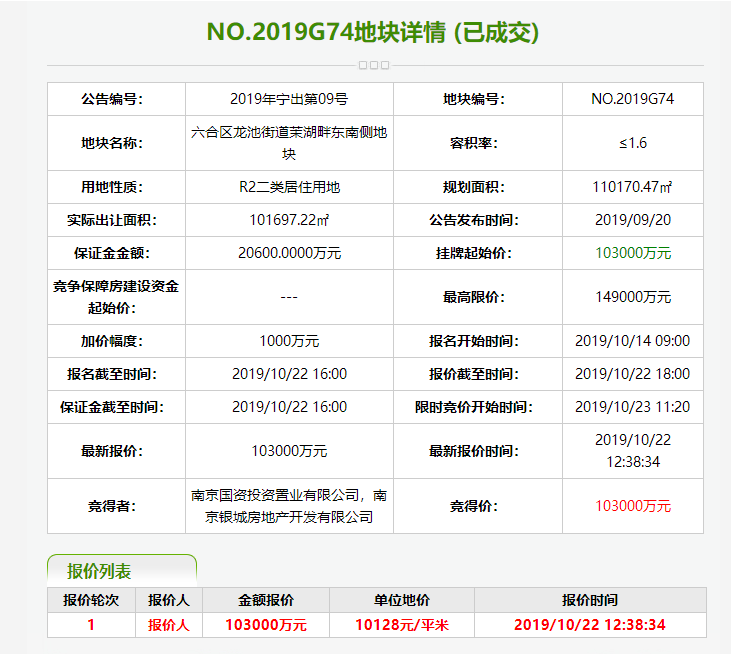Click announcement date 2019/09/20
Viewport: 731px width, 654px height.
click(x=633, y=220)
